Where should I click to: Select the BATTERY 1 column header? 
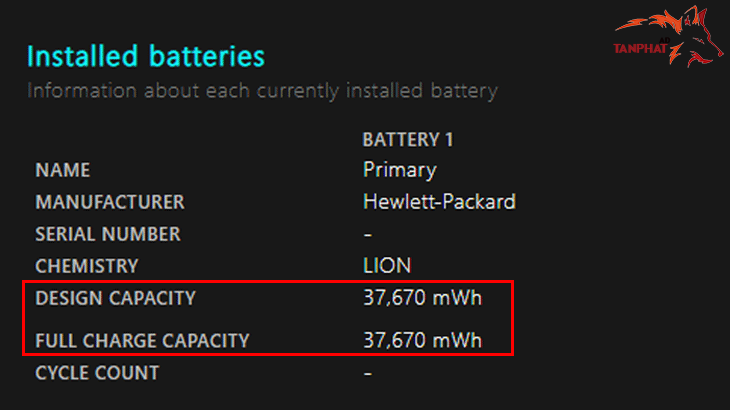[414, 139]
